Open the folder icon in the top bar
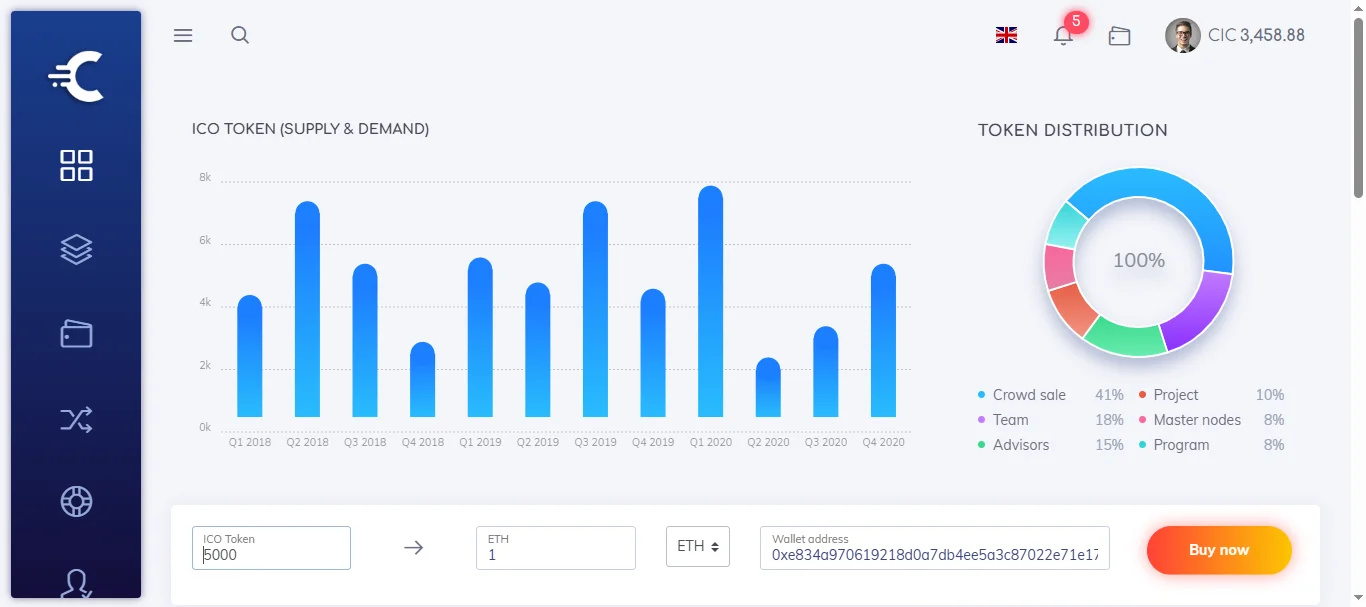This screenshot has width=1366, height=607. pos(1119,35)
